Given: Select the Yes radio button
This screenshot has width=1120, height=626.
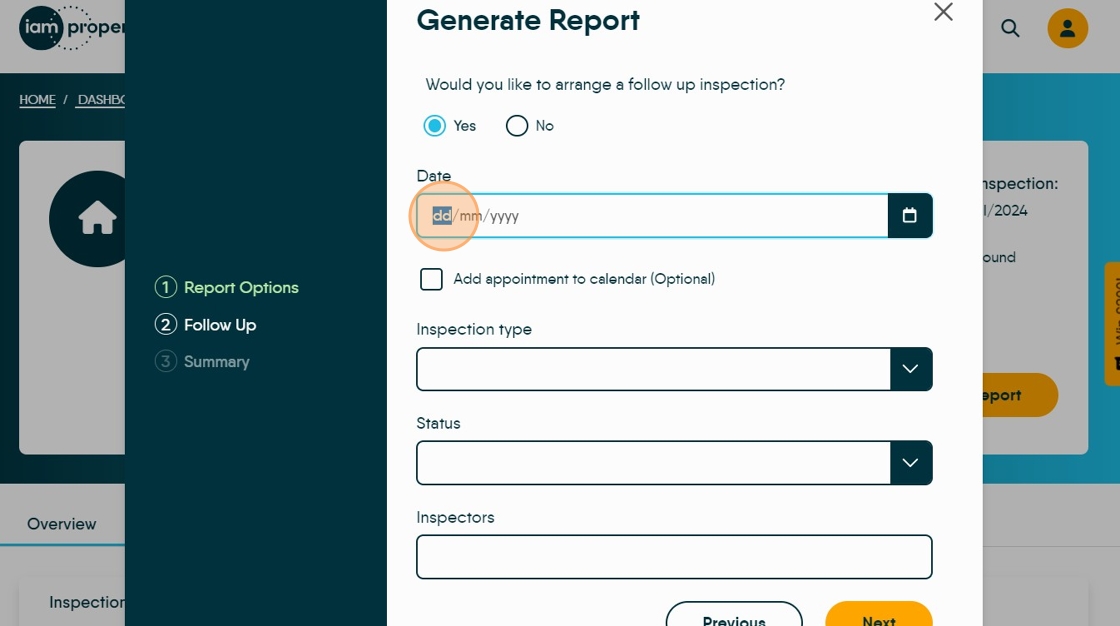Looking at the screenshot, I should pos(434,126).
